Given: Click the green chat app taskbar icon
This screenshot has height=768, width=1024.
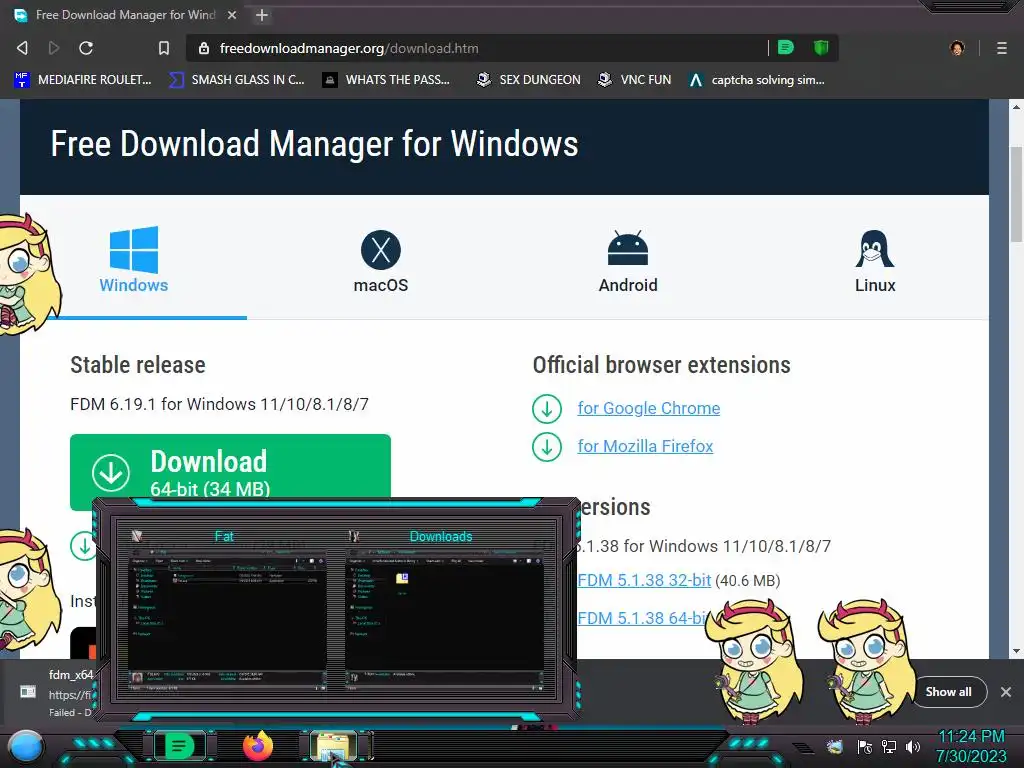Looking at the screenshot, I should coord(178,746).
